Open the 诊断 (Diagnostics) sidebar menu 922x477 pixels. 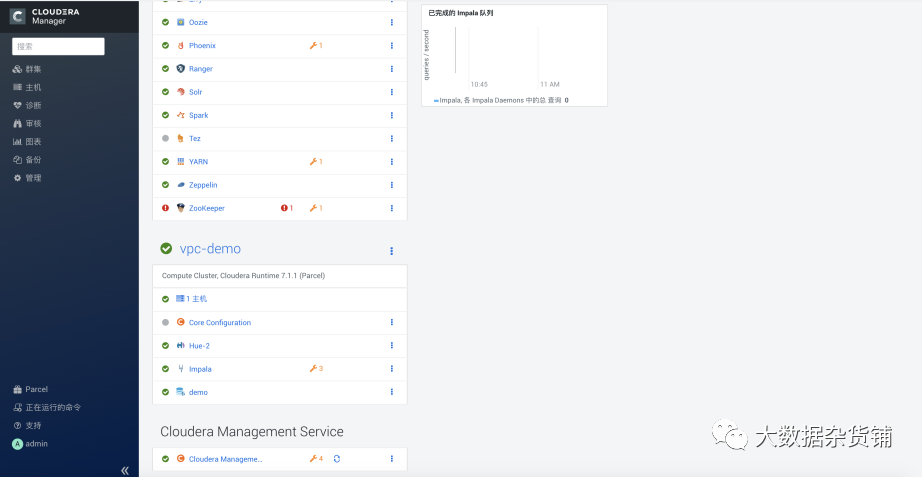pyautogui.click(x=27, y=105)
